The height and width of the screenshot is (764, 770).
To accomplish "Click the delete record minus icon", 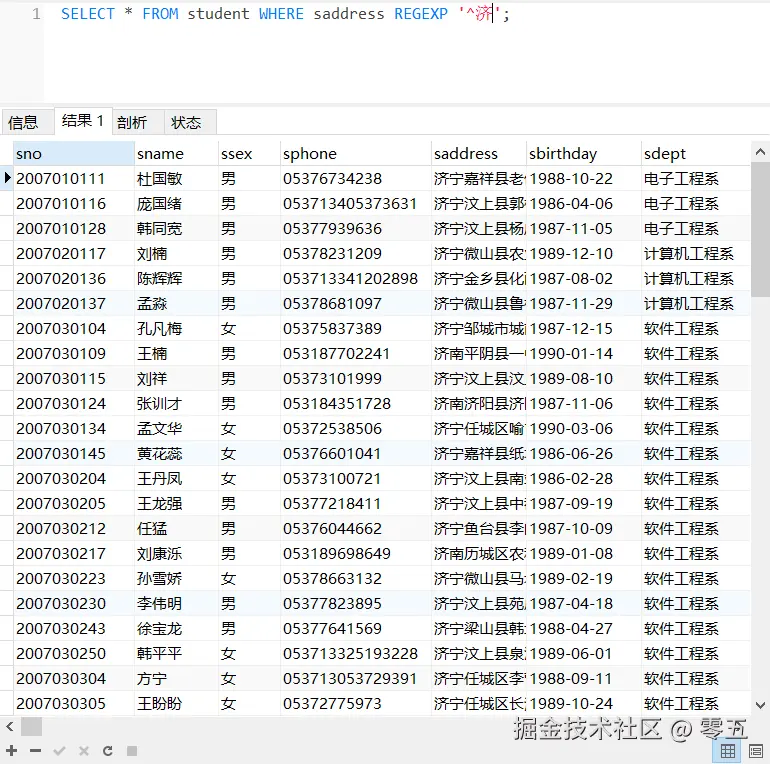I will tap(35, 751).
